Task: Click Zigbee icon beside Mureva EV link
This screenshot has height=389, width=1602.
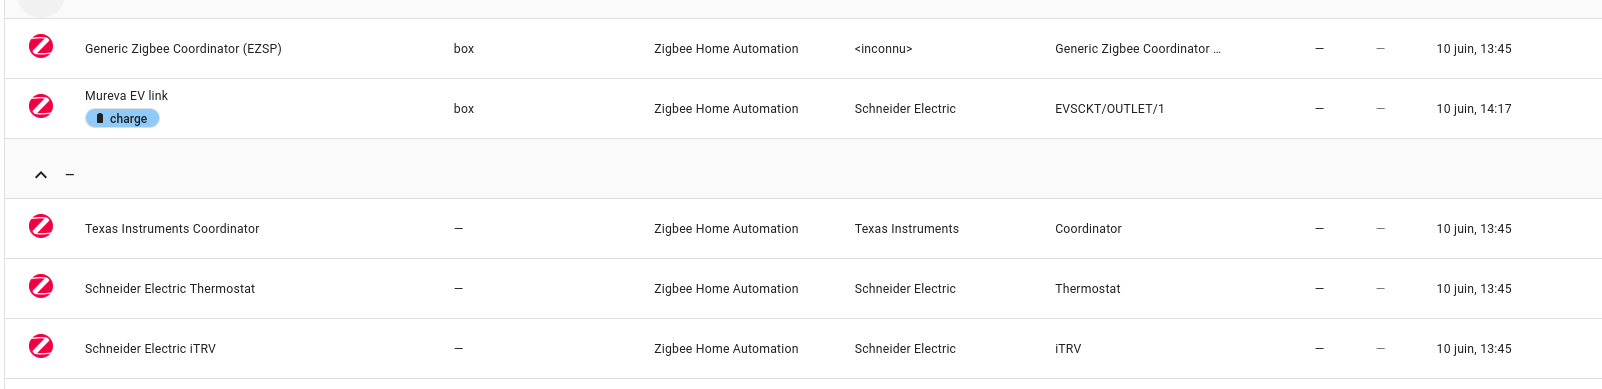Action: pos(41,106)
